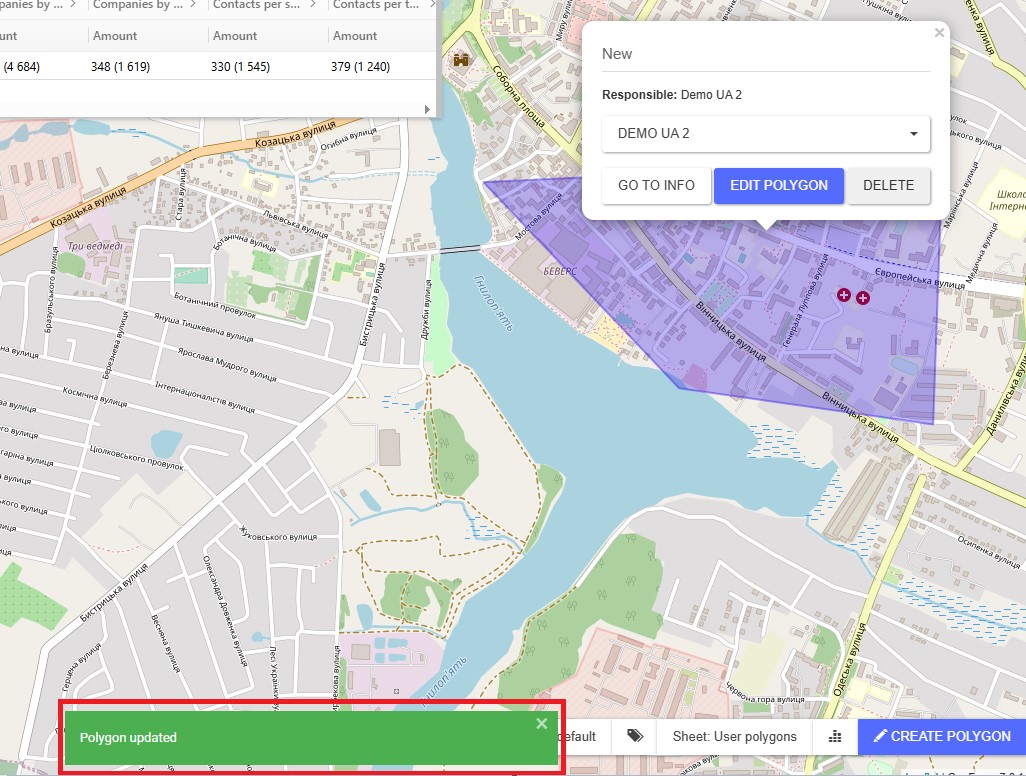
Task: Click the tag icon in bottom toolbar
Action: click(x=635, y=736)
